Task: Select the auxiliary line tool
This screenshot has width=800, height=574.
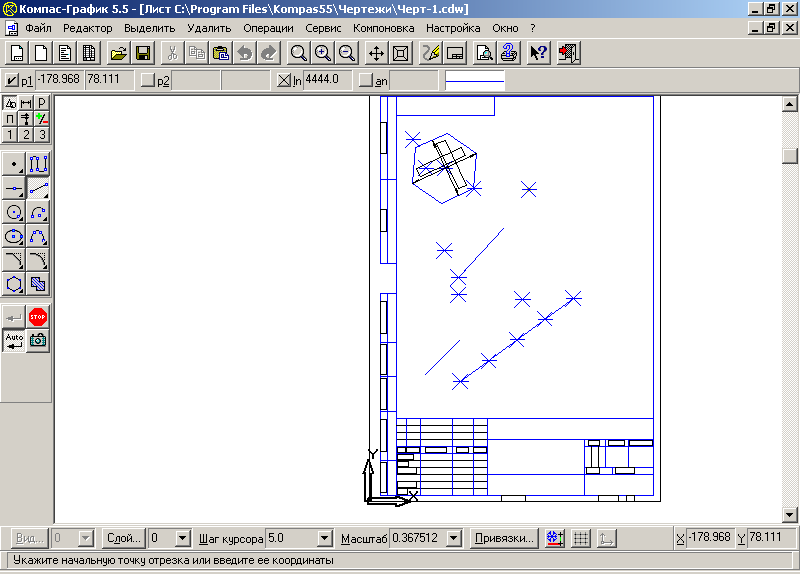Action: [x=14, y=188]
